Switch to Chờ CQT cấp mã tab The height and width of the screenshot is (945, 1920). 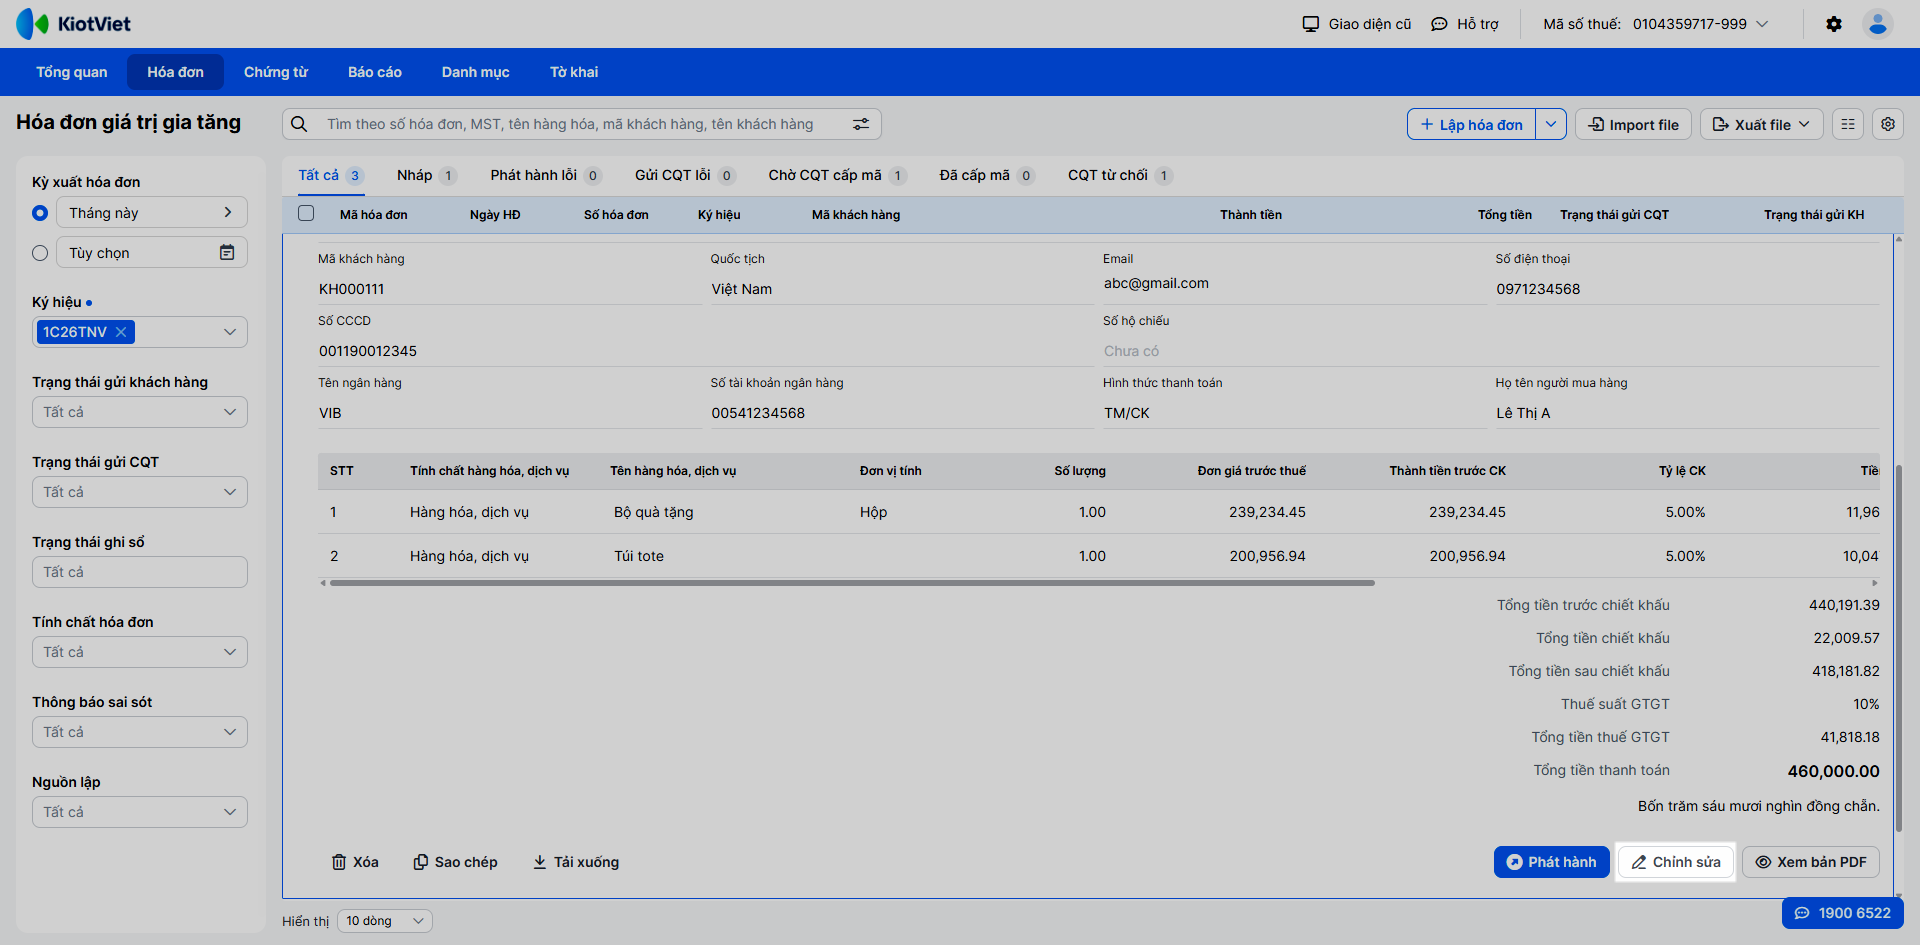tap(837, 175)
